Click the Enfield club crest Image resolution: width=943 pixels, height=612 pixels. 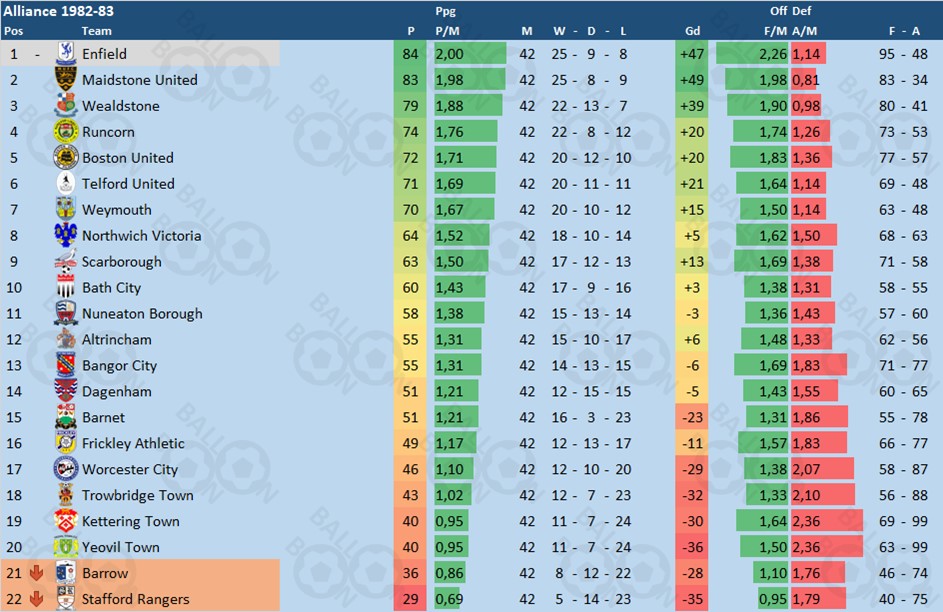[x=66, y=54]
